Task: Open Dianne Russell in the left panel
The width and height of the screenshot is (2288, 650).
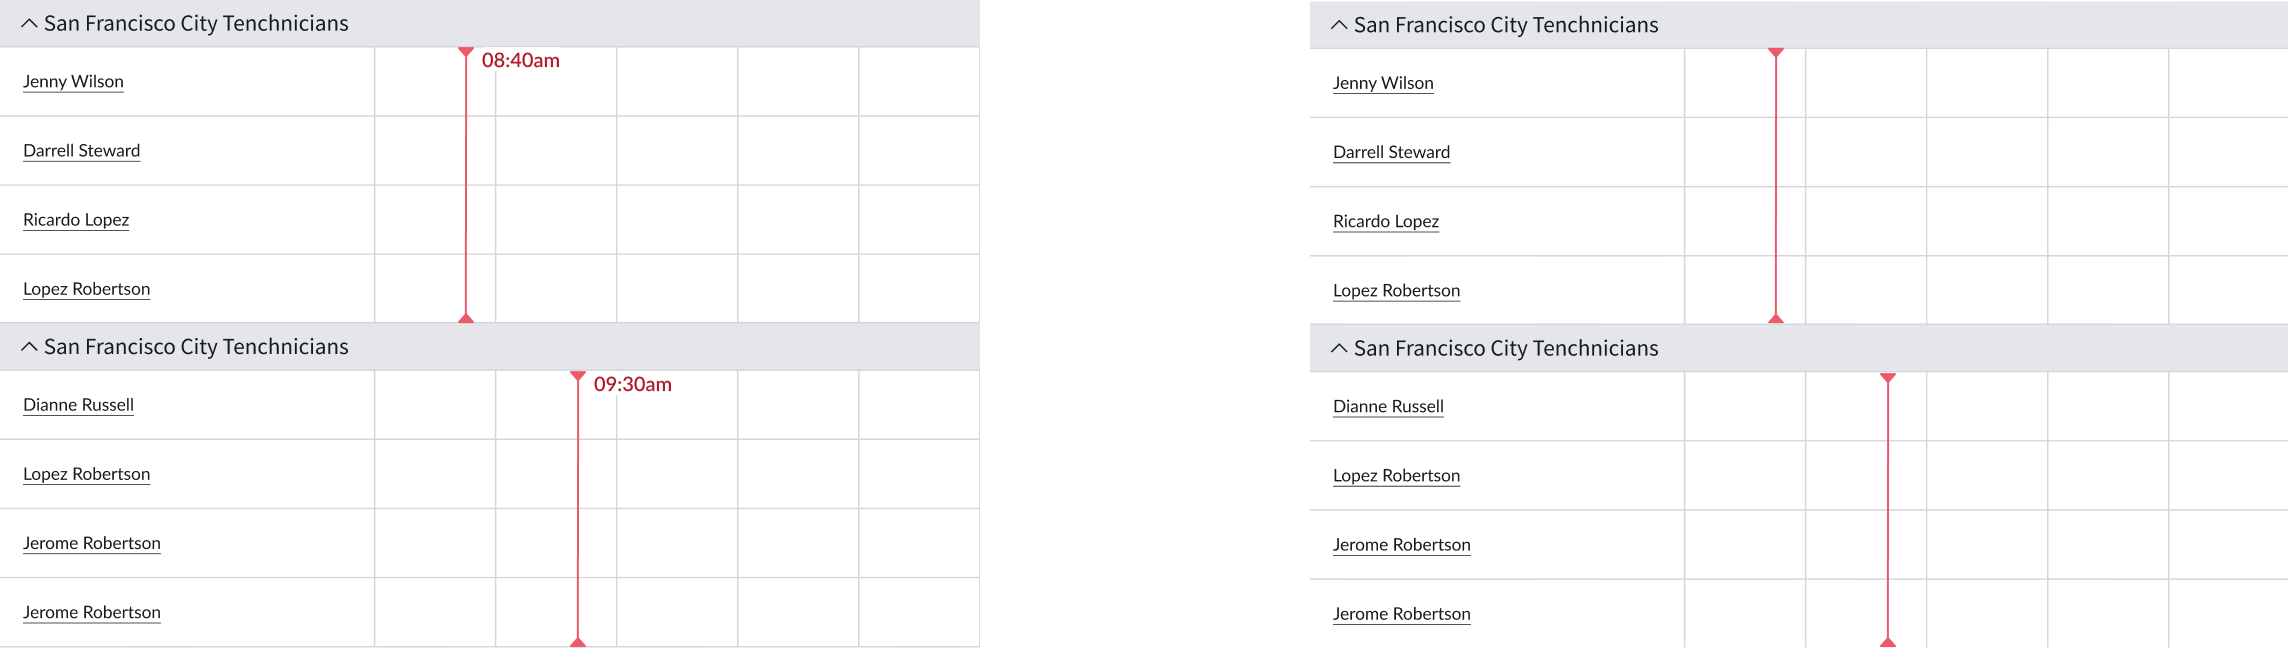Action: [78, 404]
